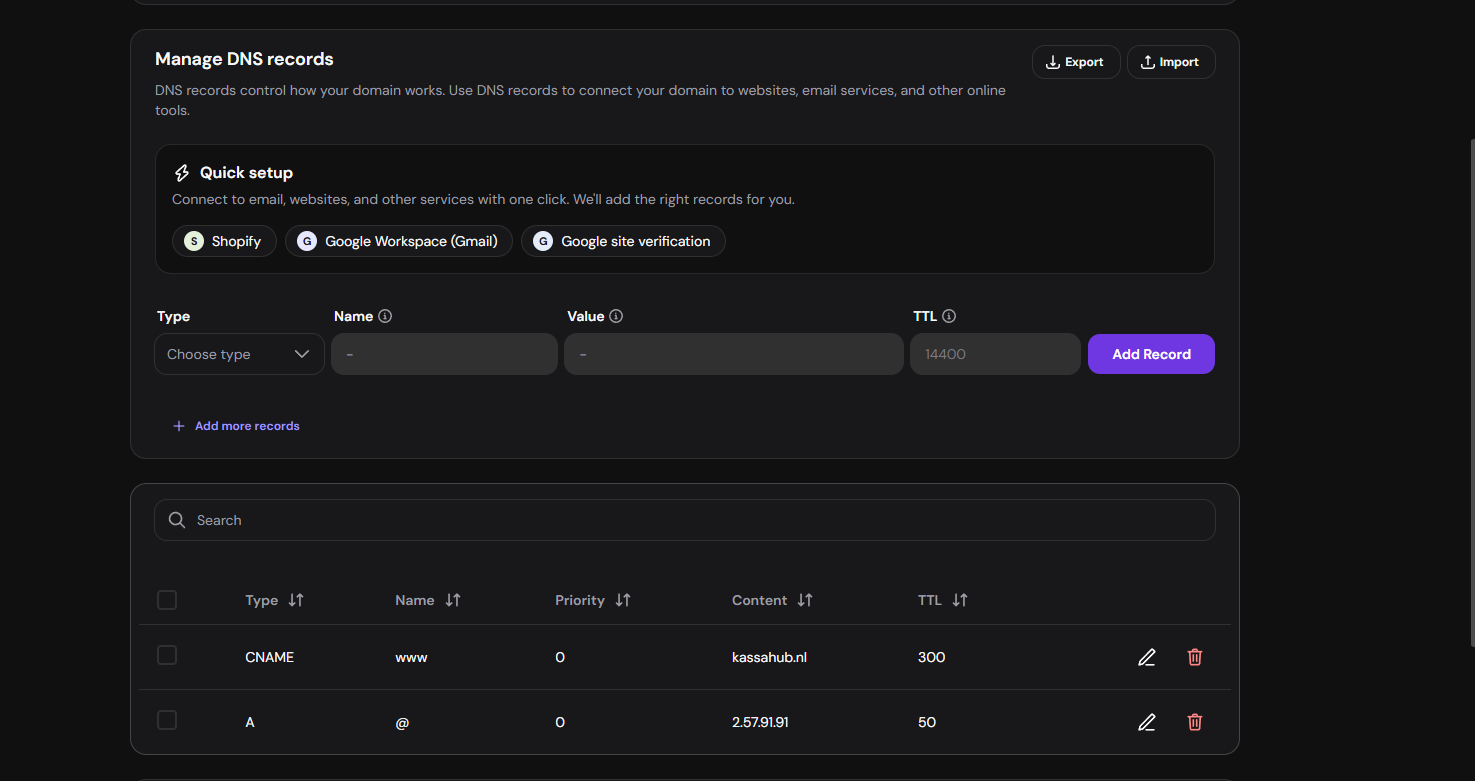Click the info icon next to TTL
Viewport: 1475px width, 781px height.
point(949,316)
